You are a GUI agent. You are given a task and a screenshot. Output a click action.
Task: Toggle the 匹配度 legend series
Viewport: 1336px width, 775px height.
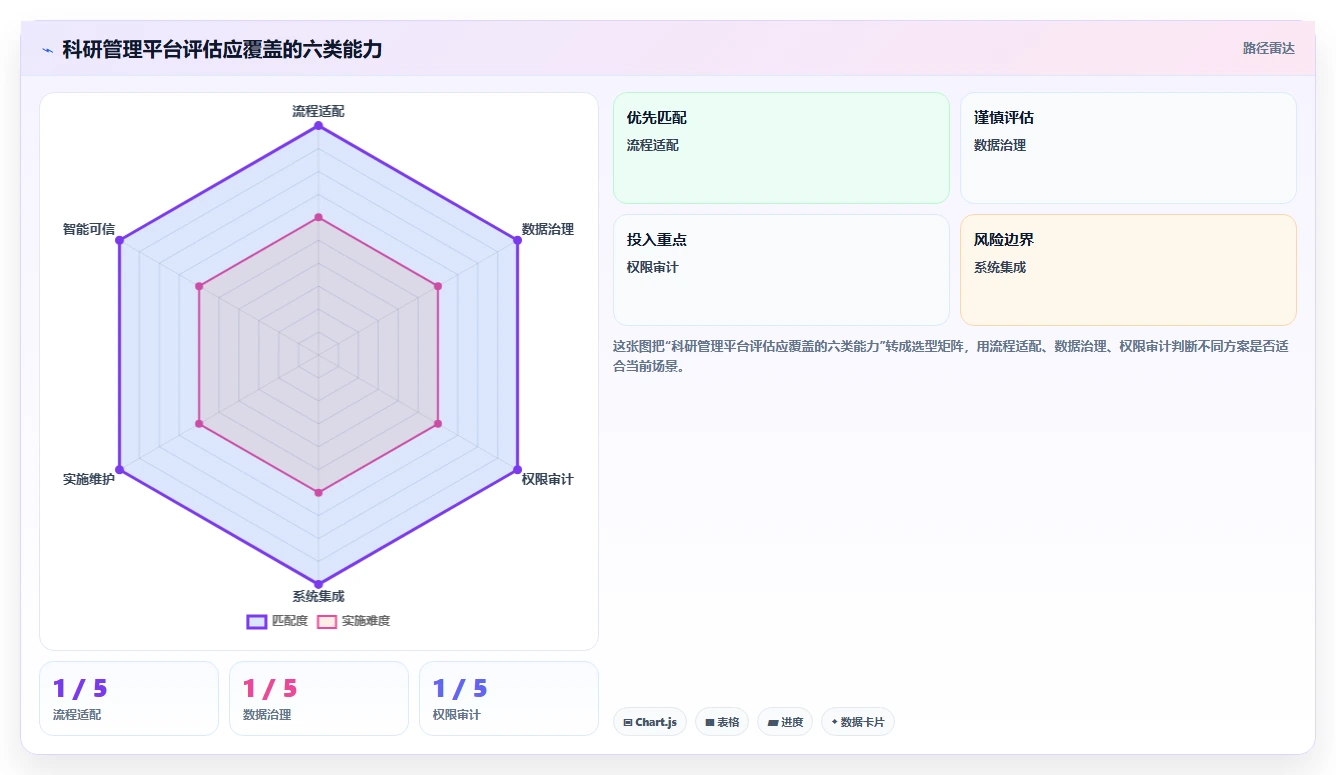[278, 621]
